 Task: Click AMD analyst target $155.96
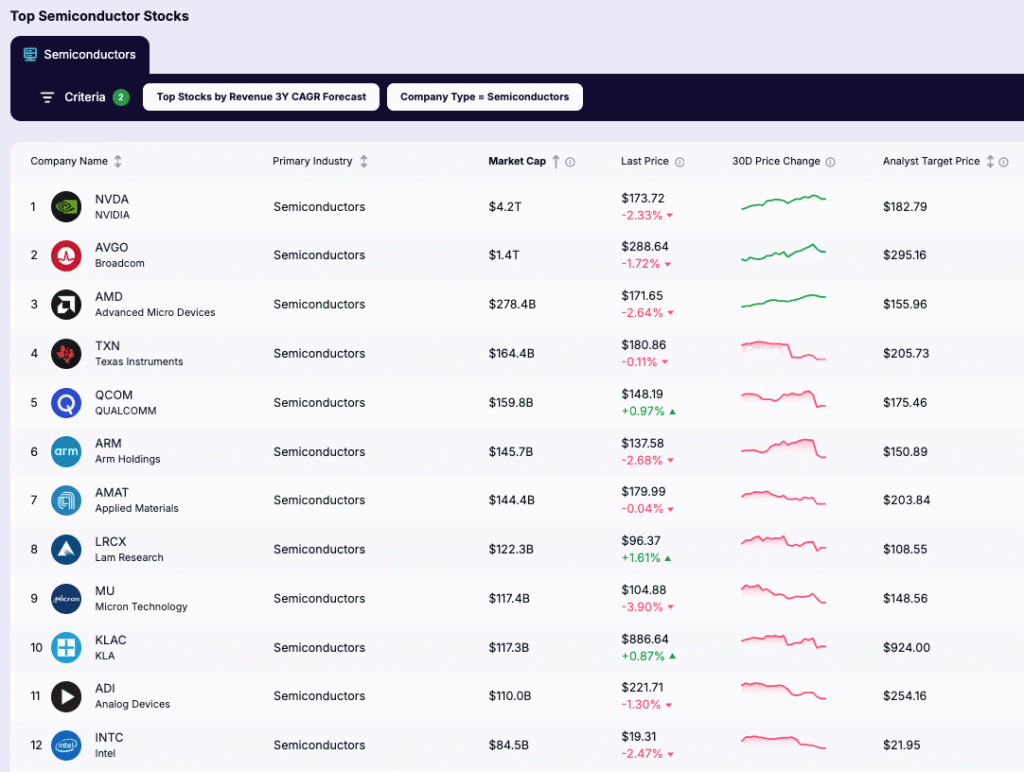coord(905,304)
